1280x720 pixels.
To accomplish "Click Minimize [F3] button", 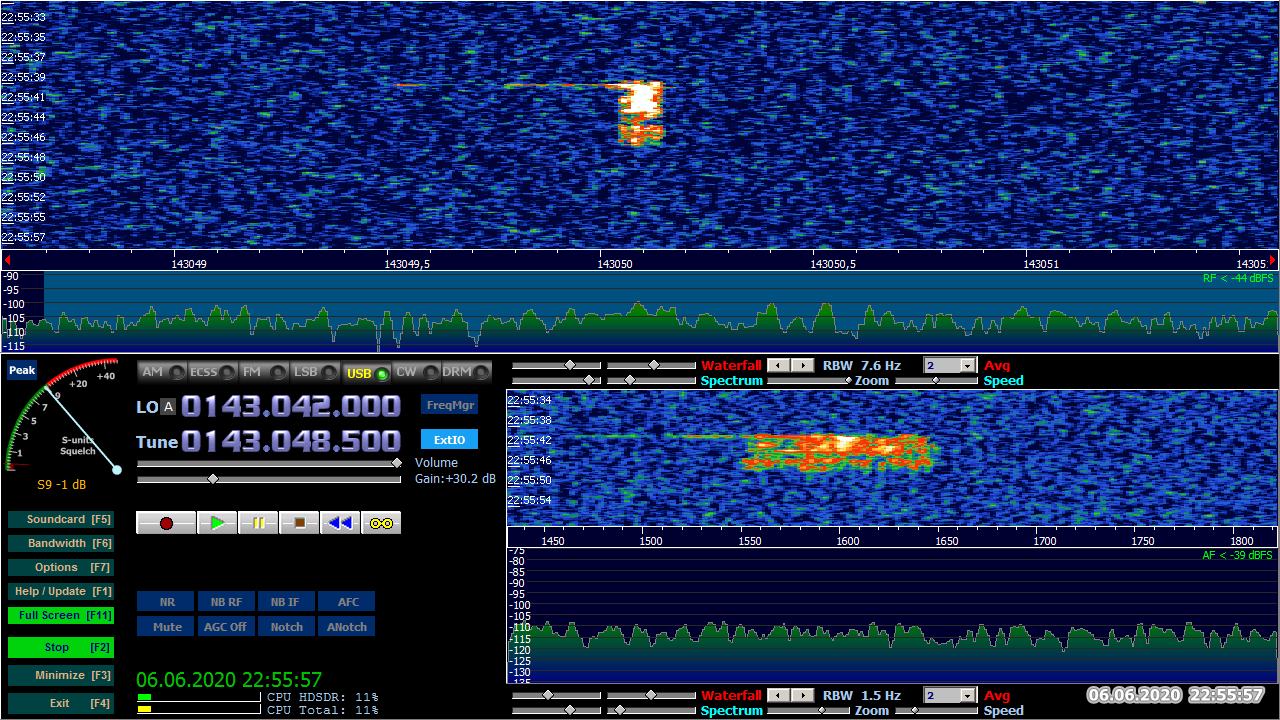I will tap(60, 676).
